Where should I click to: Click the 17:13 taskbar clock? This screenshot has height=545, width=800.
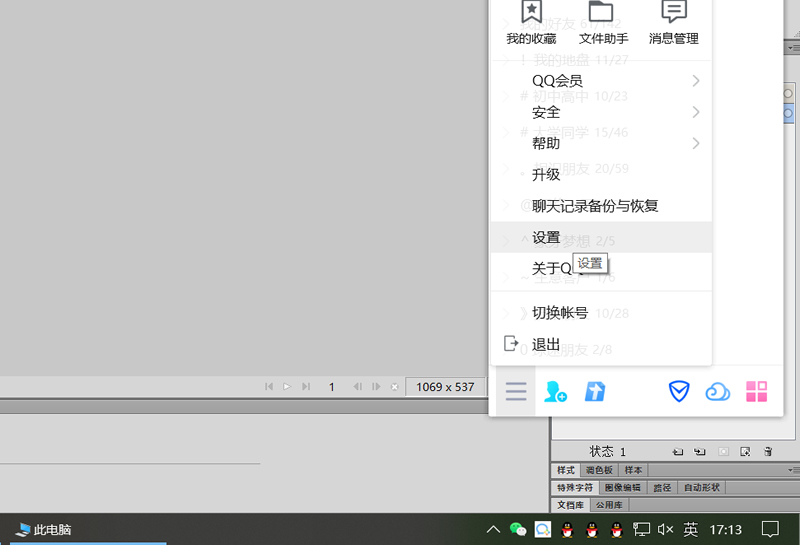726,530
